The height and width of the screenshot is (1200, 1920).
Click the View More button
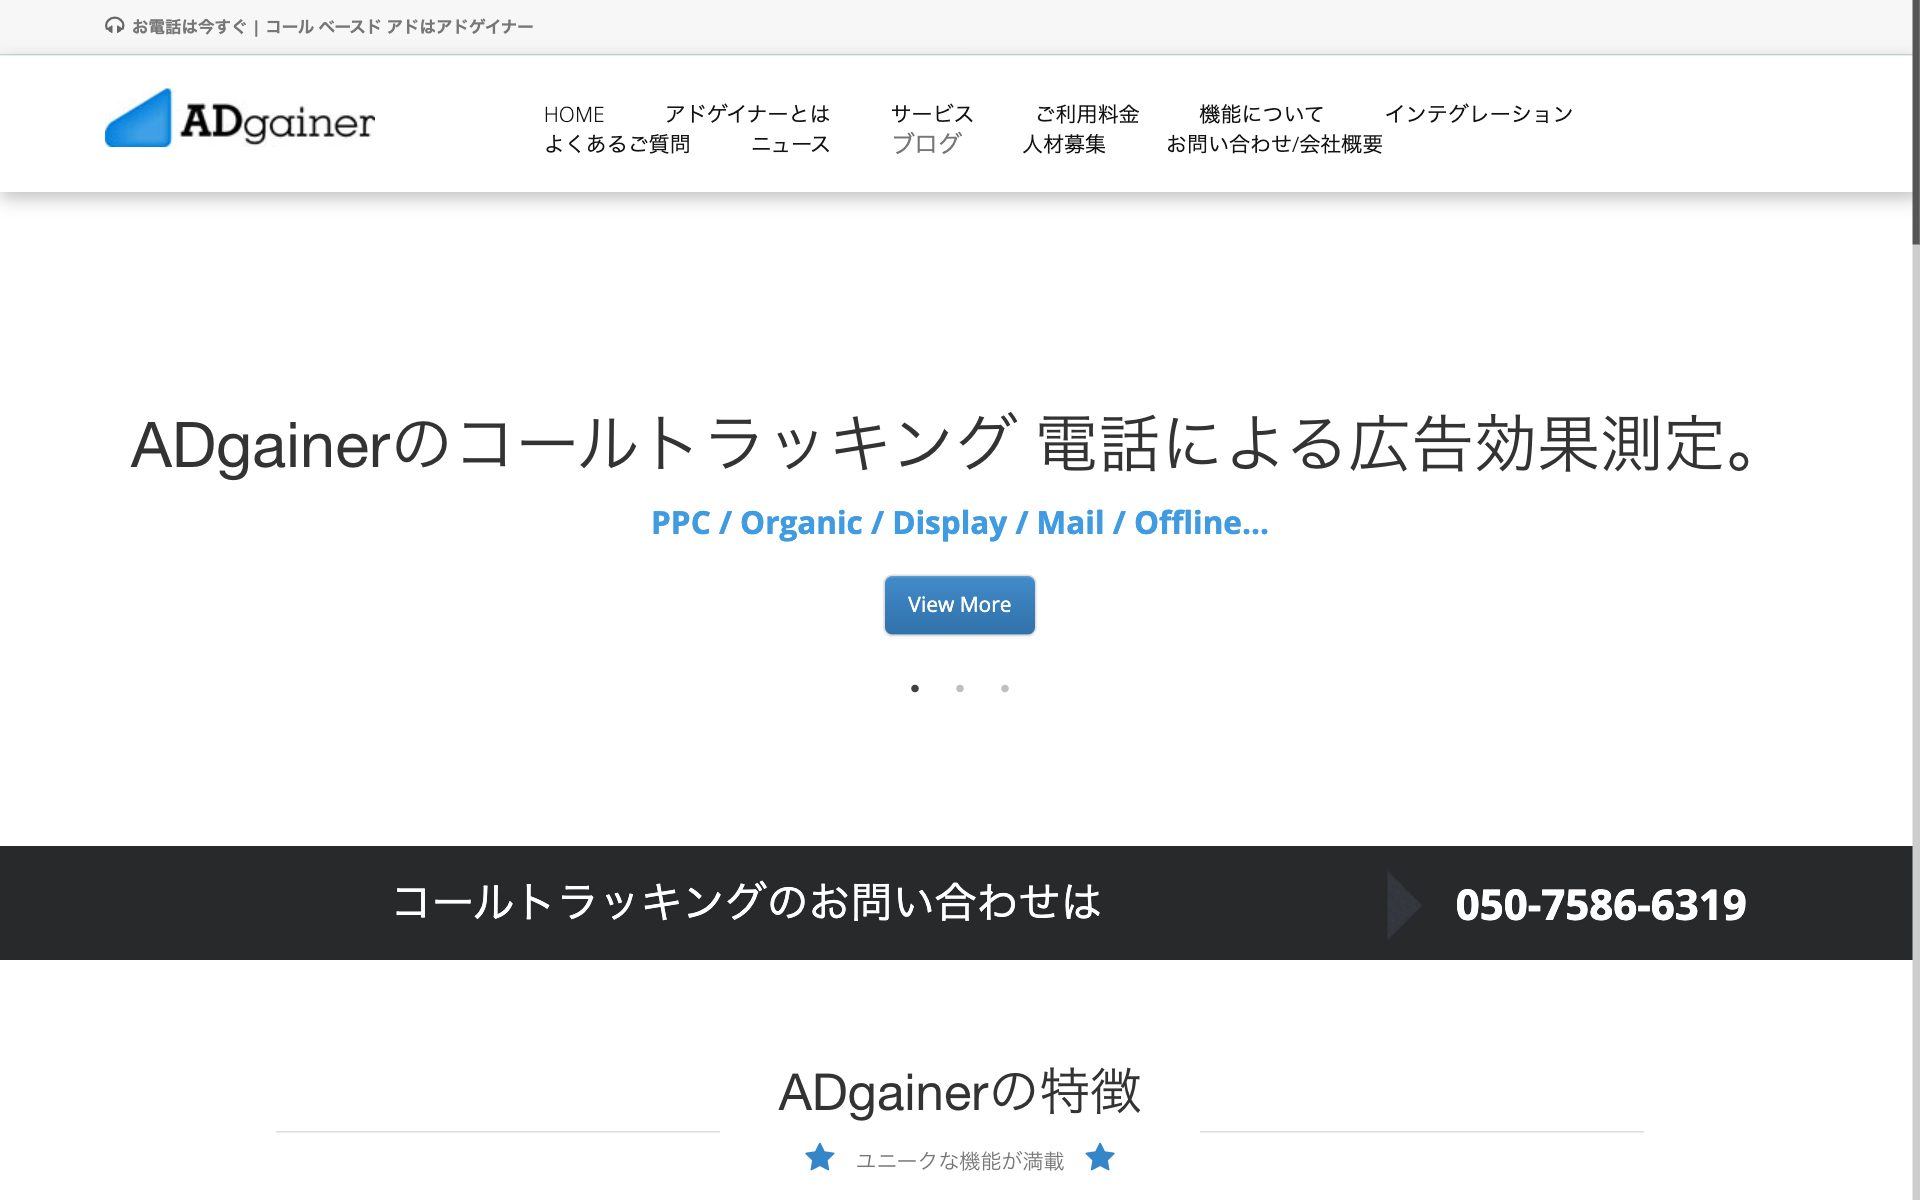(x=959, y=605)
